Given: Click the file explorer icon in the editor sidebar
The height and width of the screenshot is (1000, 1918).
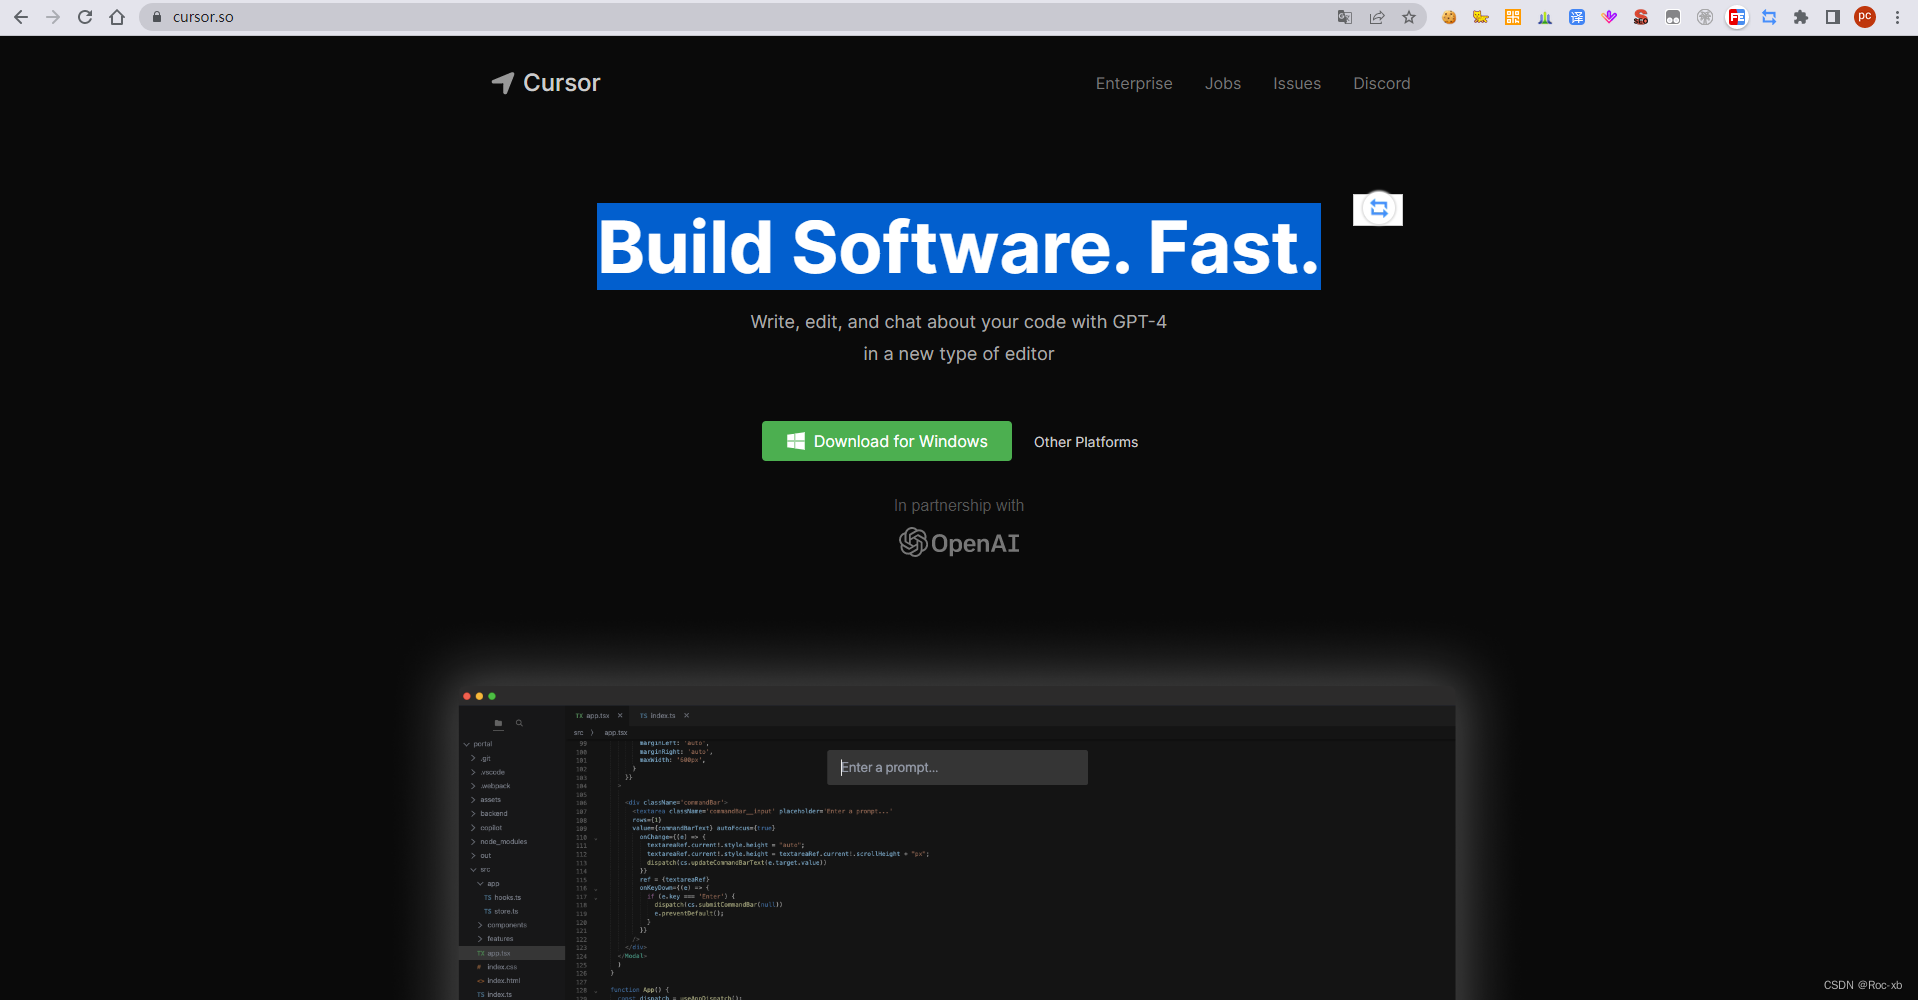Looking at the screenshot, I should [x=498, y=722].
